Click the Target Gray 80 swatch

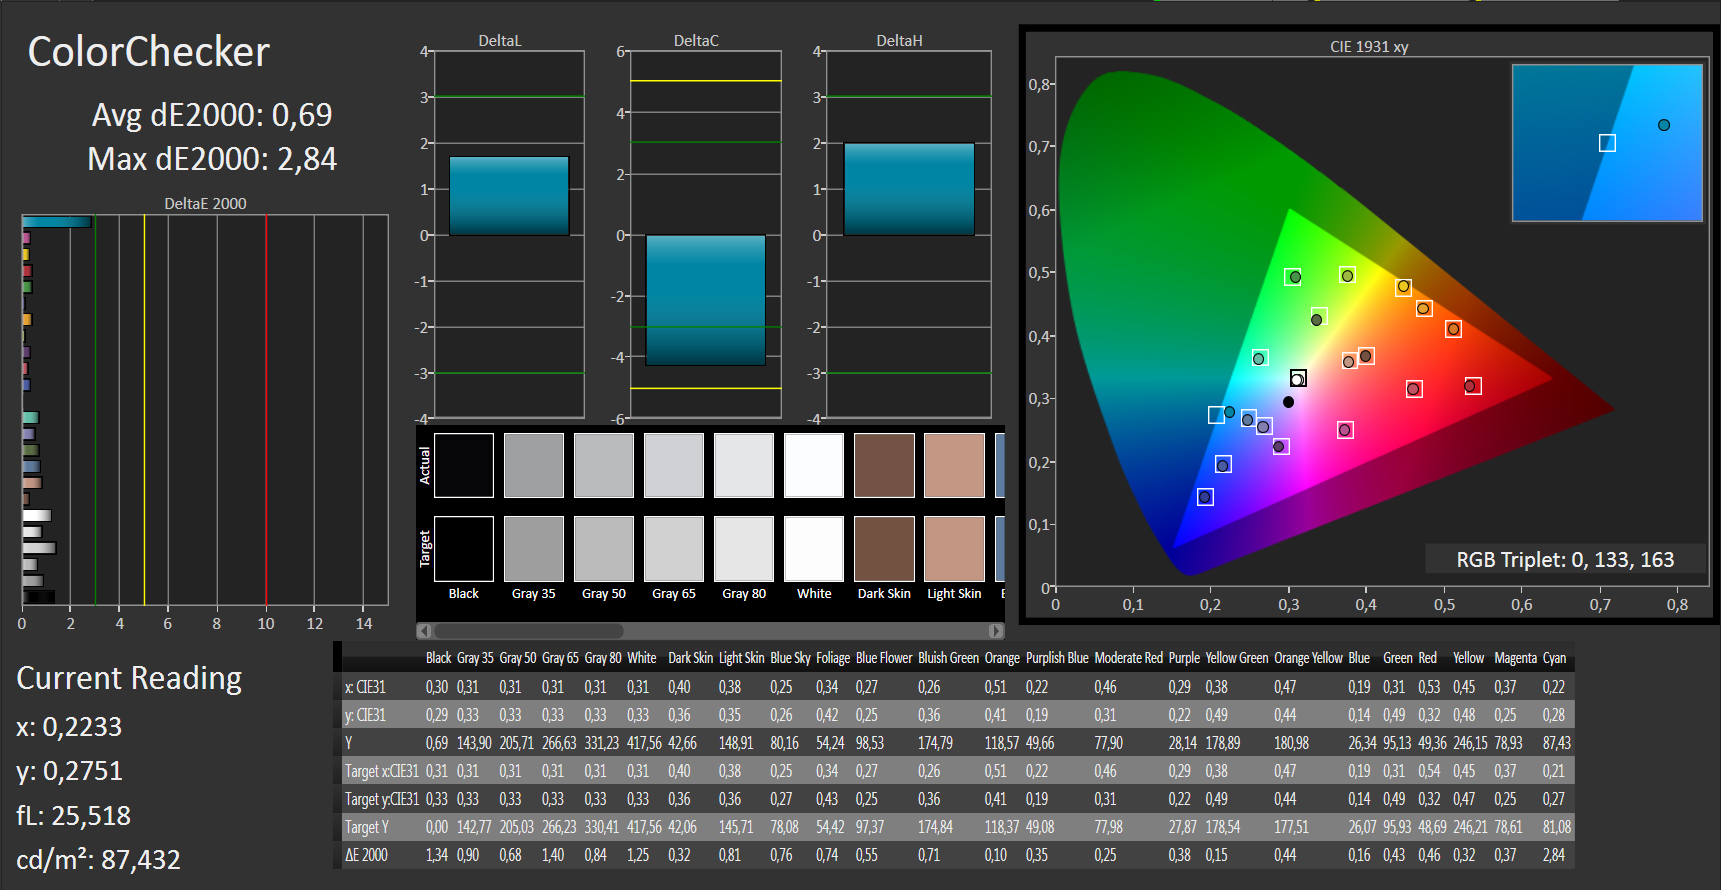pyautogui.click(x=744, y=549)
